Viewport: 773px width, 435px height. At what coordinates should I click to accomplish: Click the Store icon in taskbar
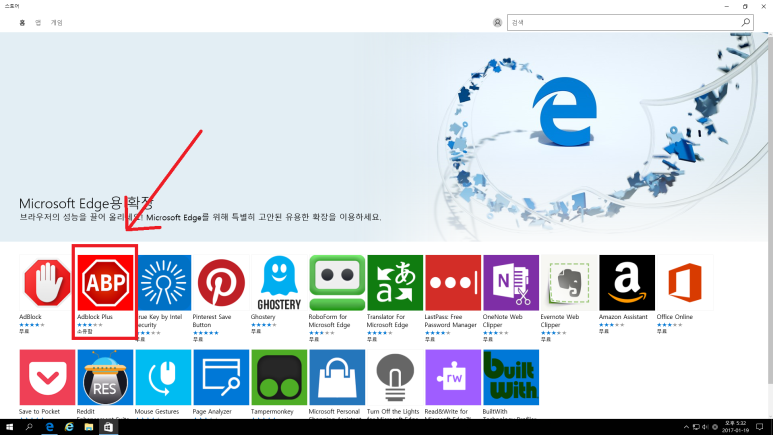pos(108,427)
